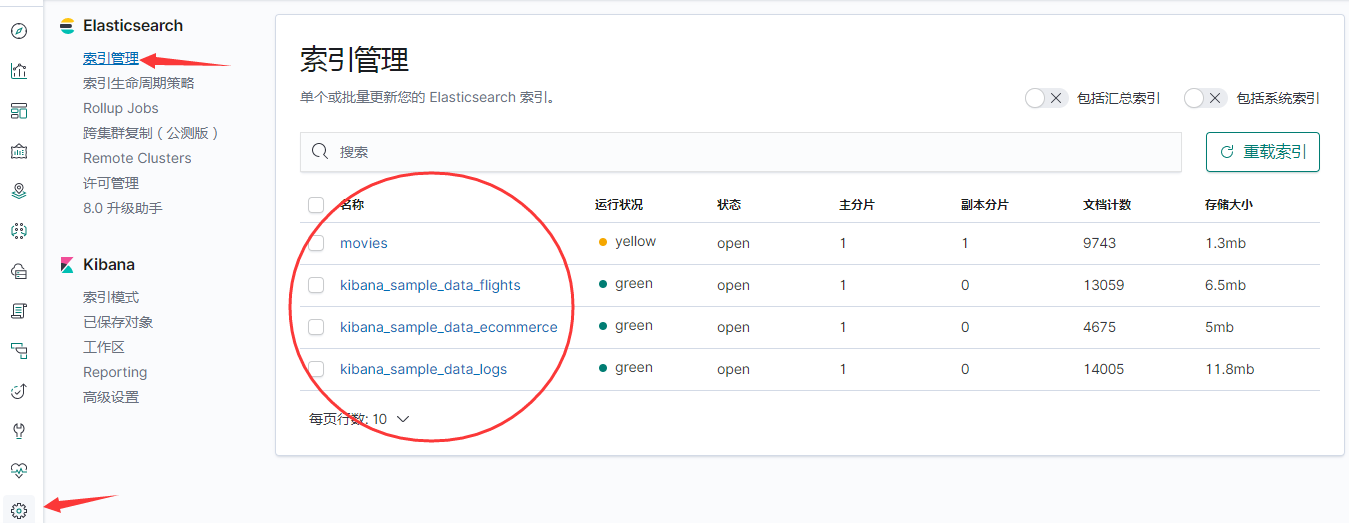Select Rollup Jobs in the side menu

coord(121,108)
